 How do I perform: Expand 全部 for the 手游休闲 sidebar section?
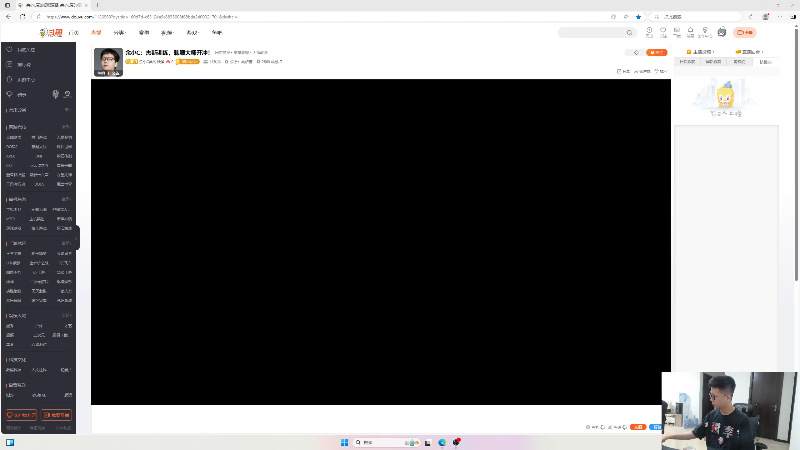66,243
